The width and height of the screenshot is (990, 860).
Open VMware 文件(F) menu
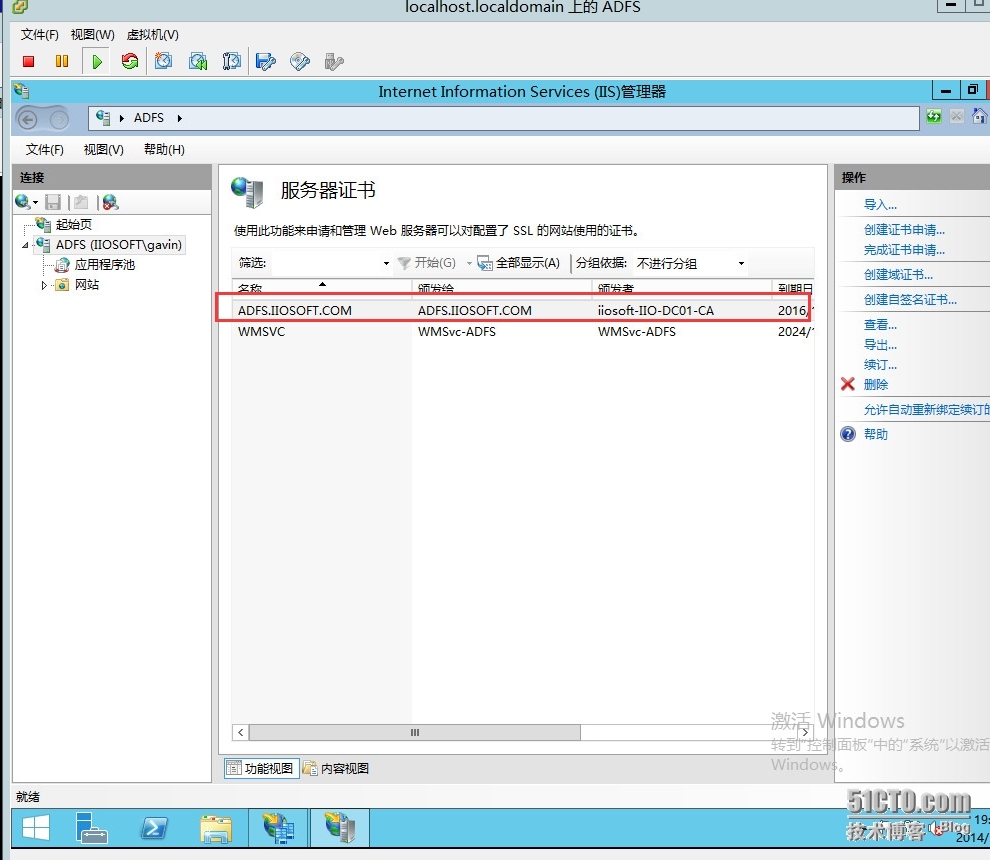[x=39, y=35]
